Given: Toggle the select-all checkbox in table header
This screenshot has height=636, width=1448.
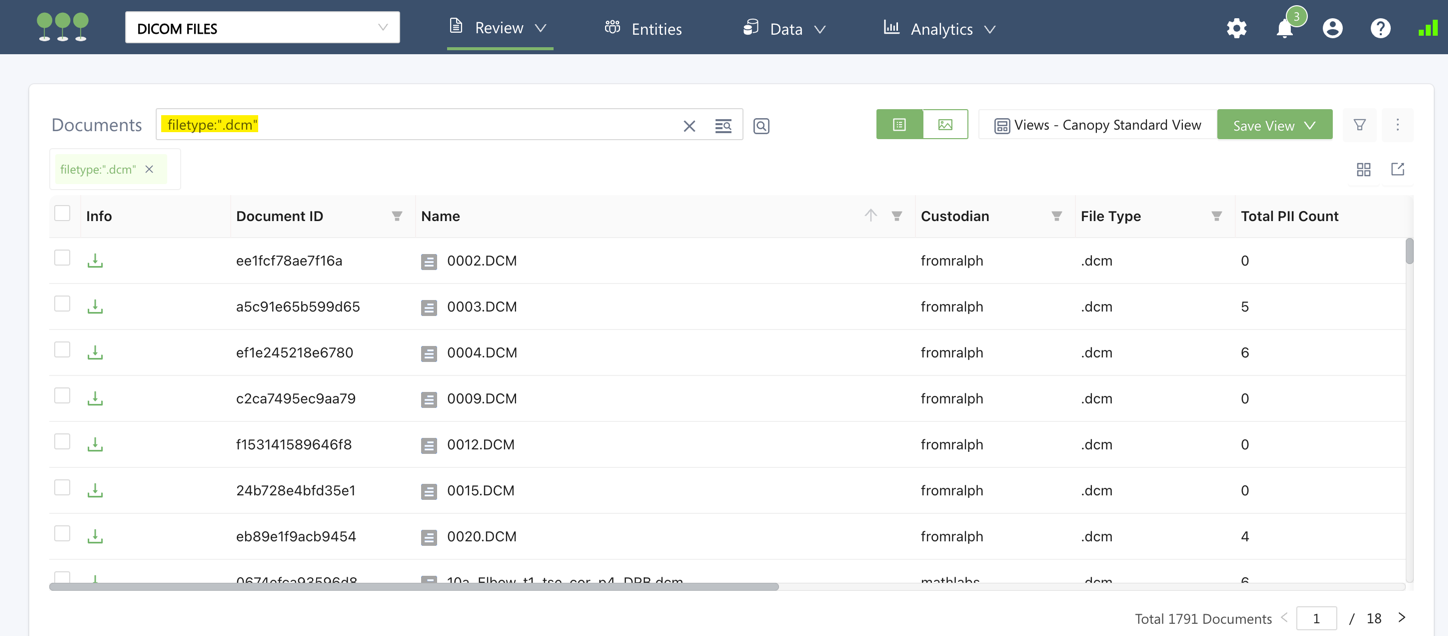Looking at the screenshot, I should pyautogui.click(x=62, y=213).
